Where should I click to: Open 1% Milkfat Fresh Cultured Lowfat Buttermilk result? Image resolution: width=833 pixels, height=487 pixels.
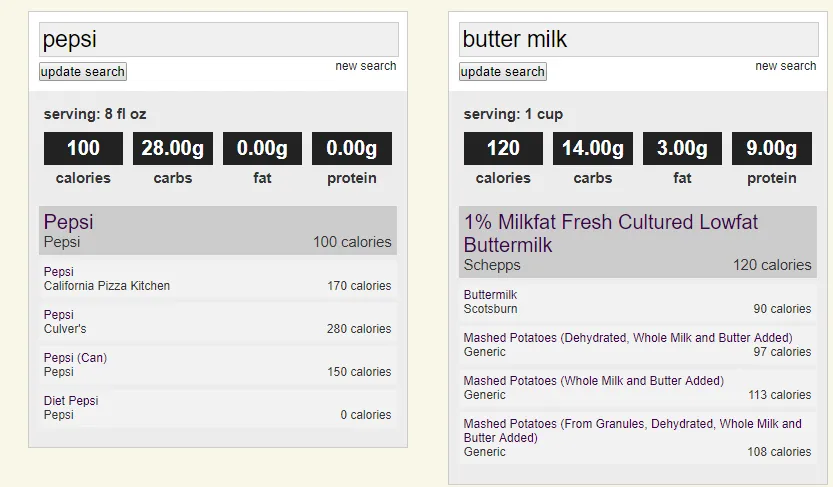pos(638,242)
